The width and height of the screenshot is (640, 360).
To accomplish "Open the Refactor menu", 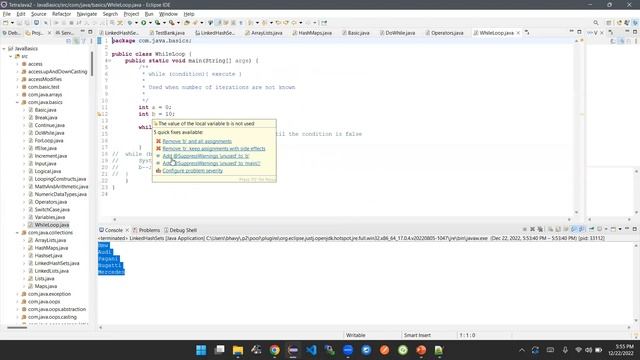I will click(x=61, y=14).
